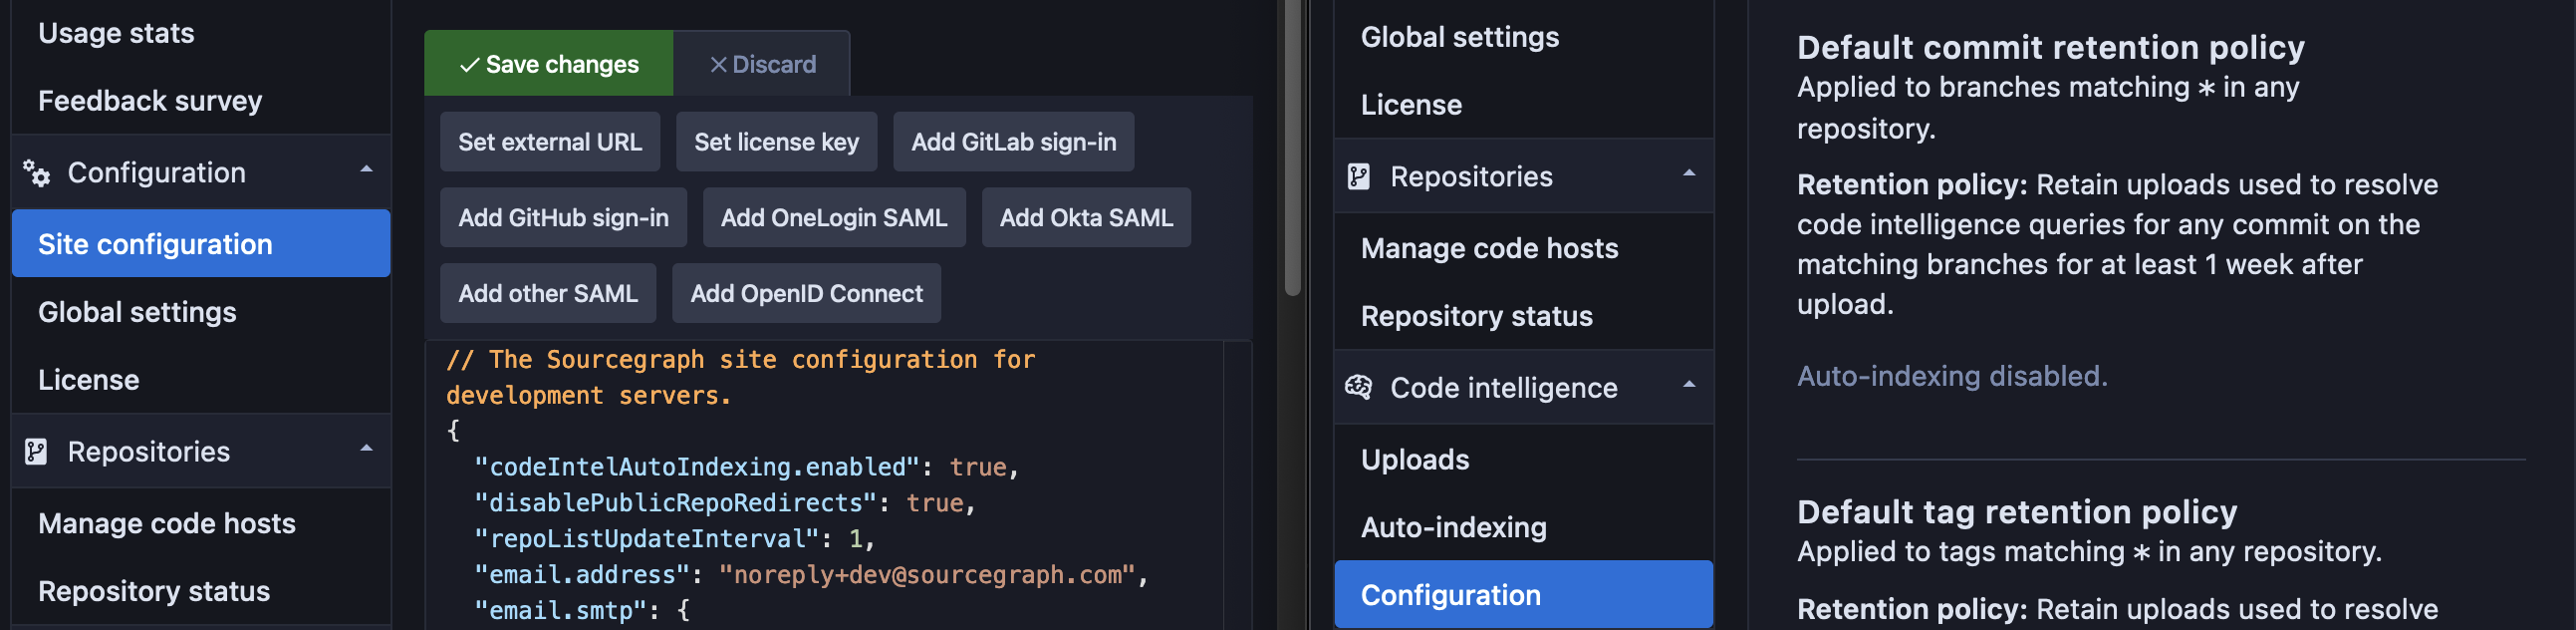Viewport: 2576px width, 630px height.
Task: Select Site configuration in left sidebar
Action: (x=201, y=244)
